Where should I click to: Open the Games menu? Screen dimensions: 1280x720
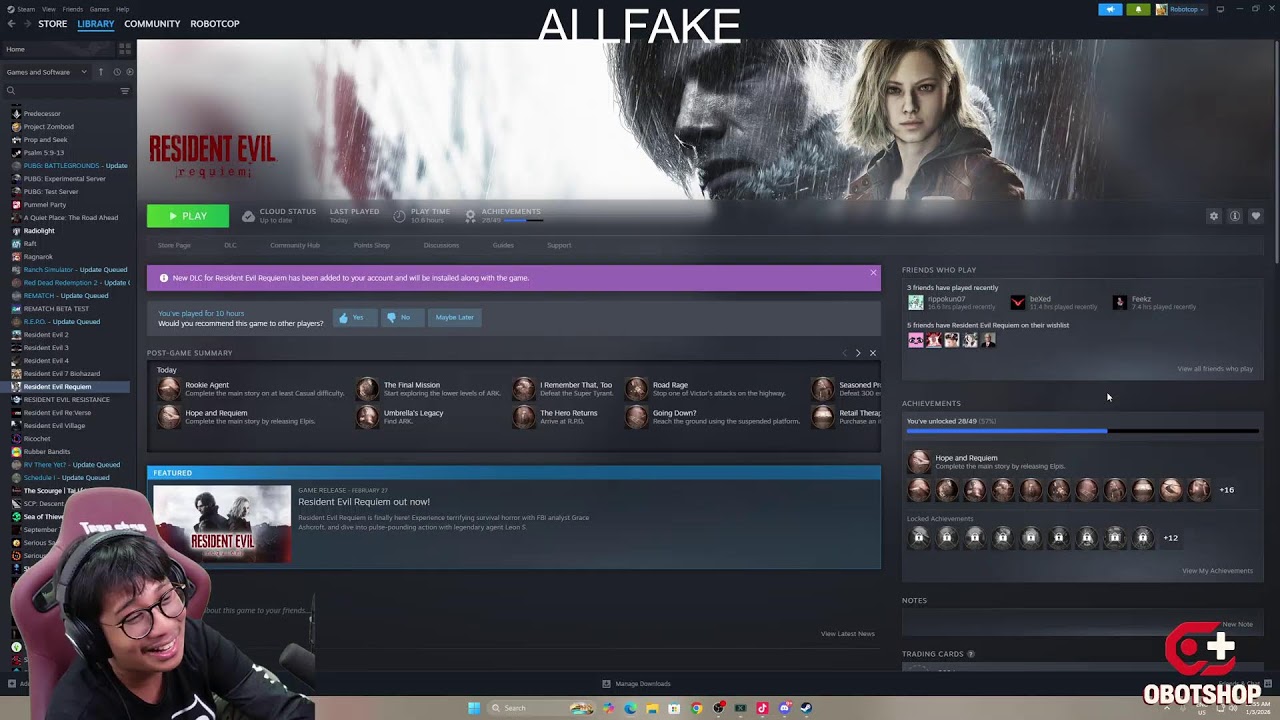click(x=100, y=9)
